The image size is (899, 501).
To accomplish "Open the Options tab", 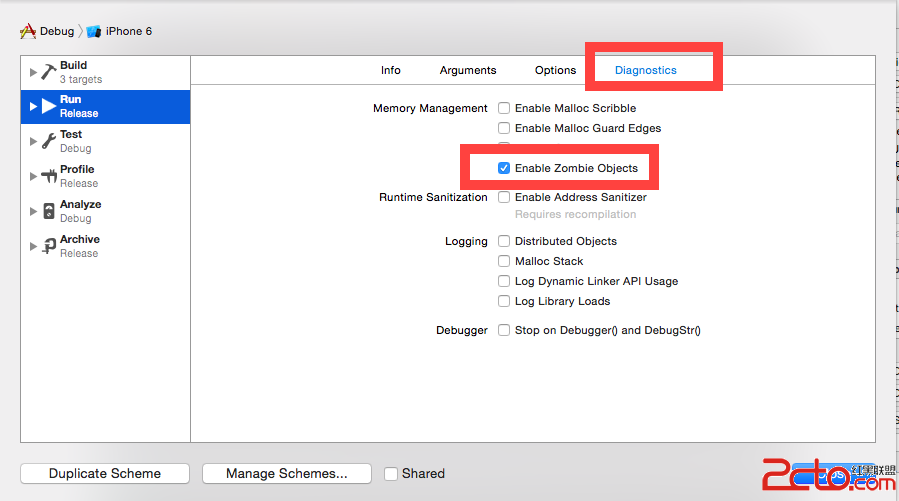I will 555,70.
